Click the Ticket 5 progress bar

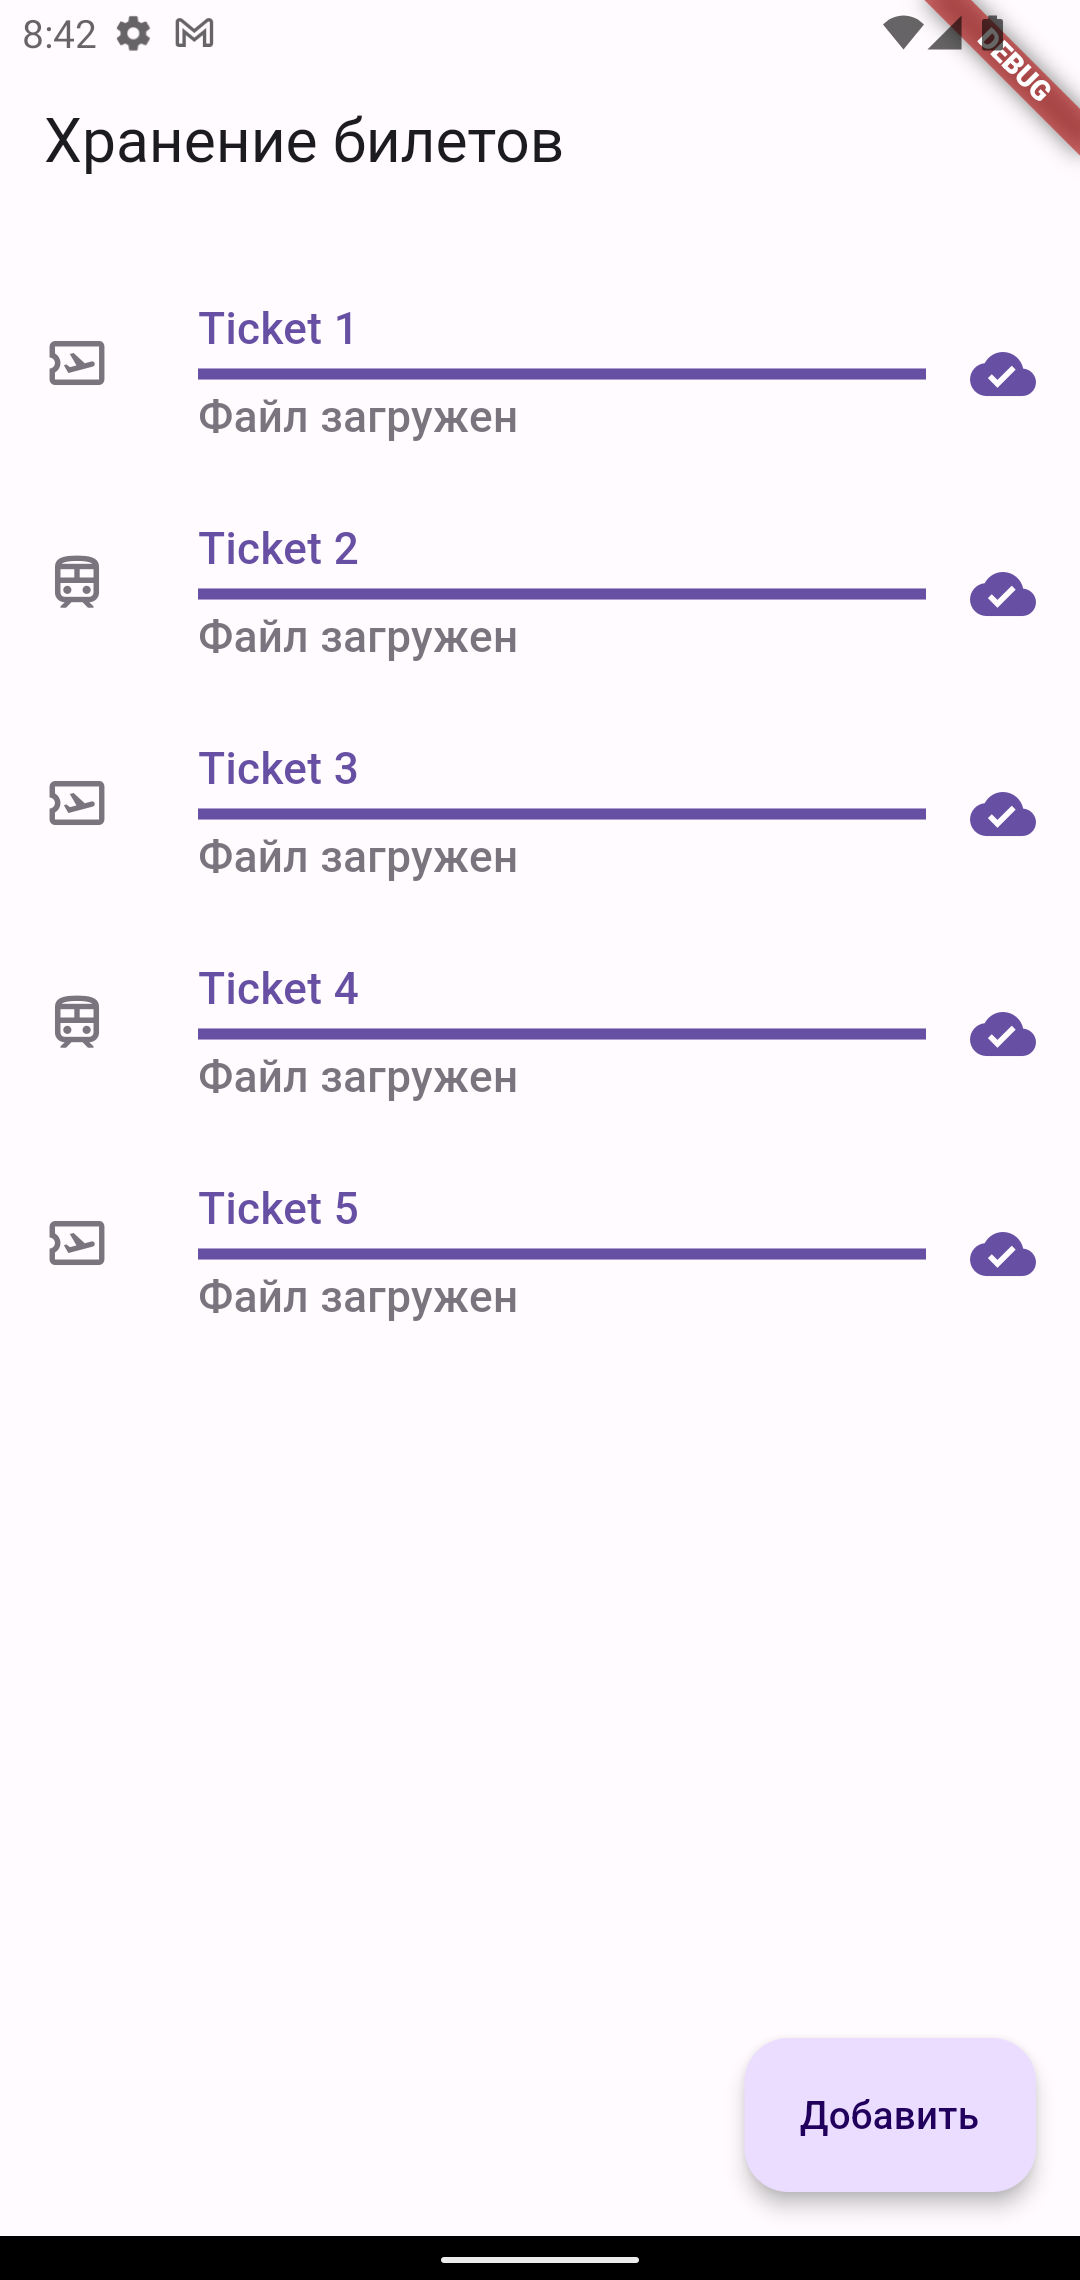tap(562, 1254)
